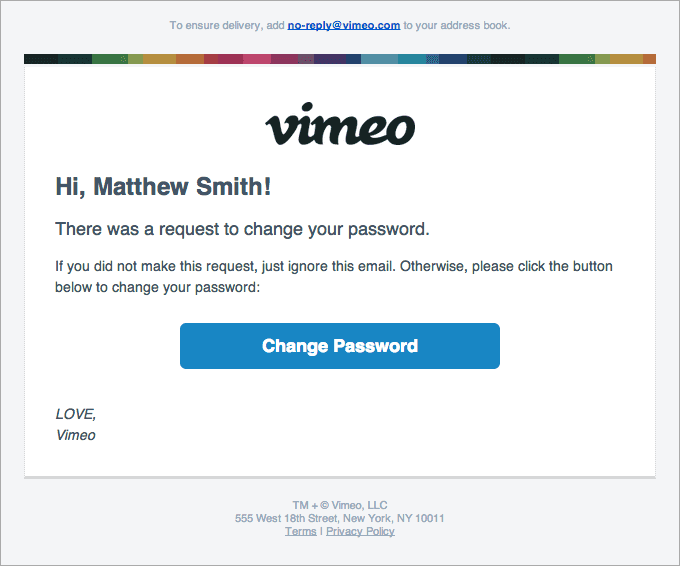
Task: Click the "If you did not make this request" paragraph
Action: (x=334, y=267)
